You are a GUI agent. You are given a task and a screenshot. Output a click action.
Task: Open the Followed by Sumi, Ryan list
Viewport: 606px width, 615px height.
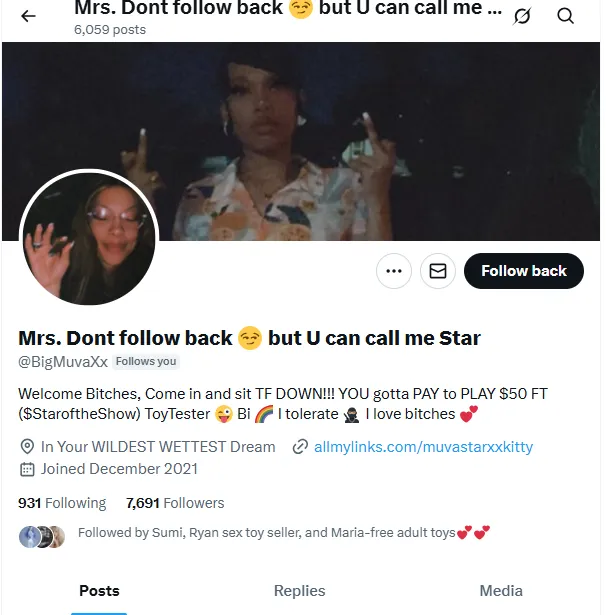284,533
